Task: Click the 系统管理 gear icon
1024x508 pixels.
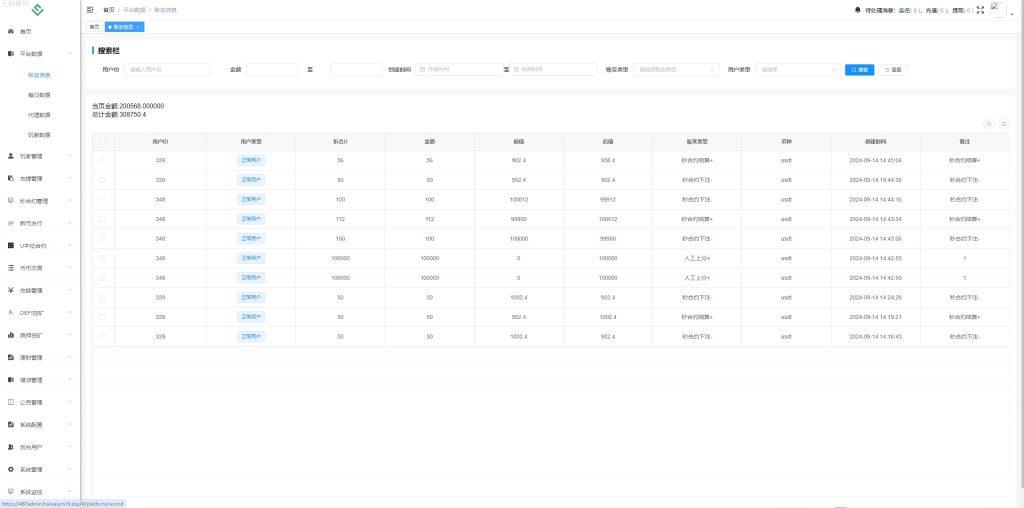Action: [x=10, y=469]
